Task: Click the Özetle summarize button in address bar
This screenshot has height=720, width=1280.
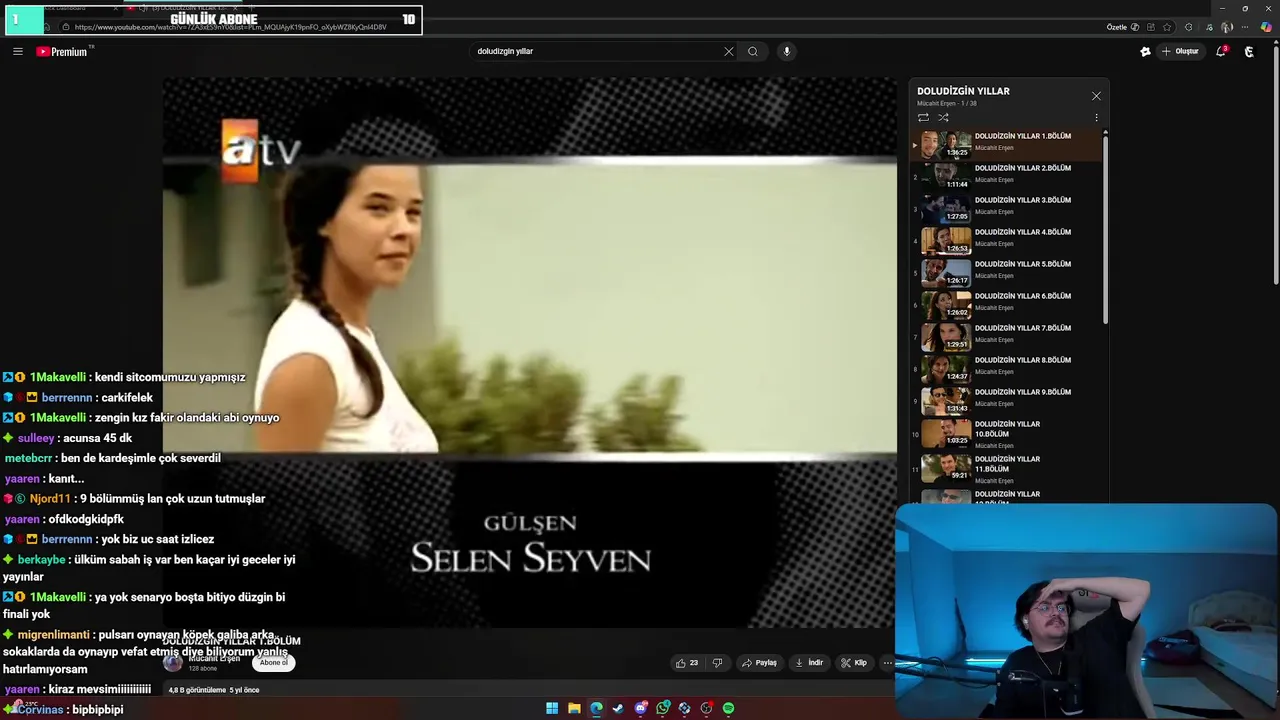Action: point(1122,27)
